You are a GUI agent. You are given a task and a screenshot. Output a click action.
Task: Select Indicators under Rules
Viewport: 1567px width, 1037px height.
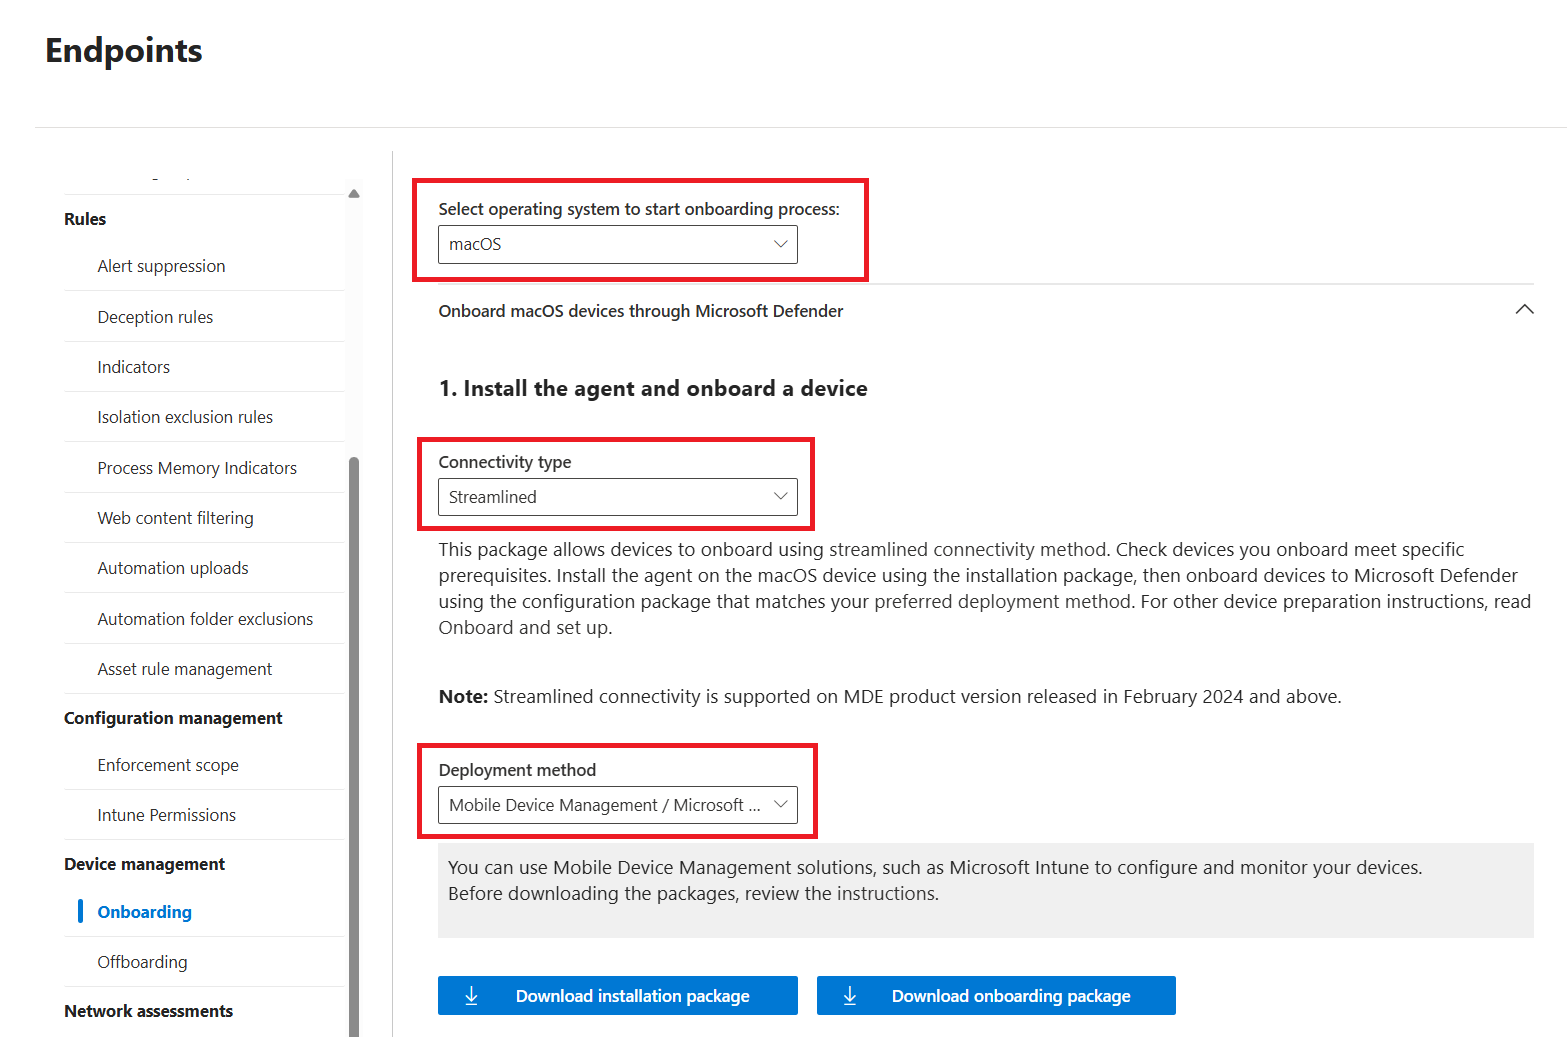pyautogui.click(x=133, y=366)
